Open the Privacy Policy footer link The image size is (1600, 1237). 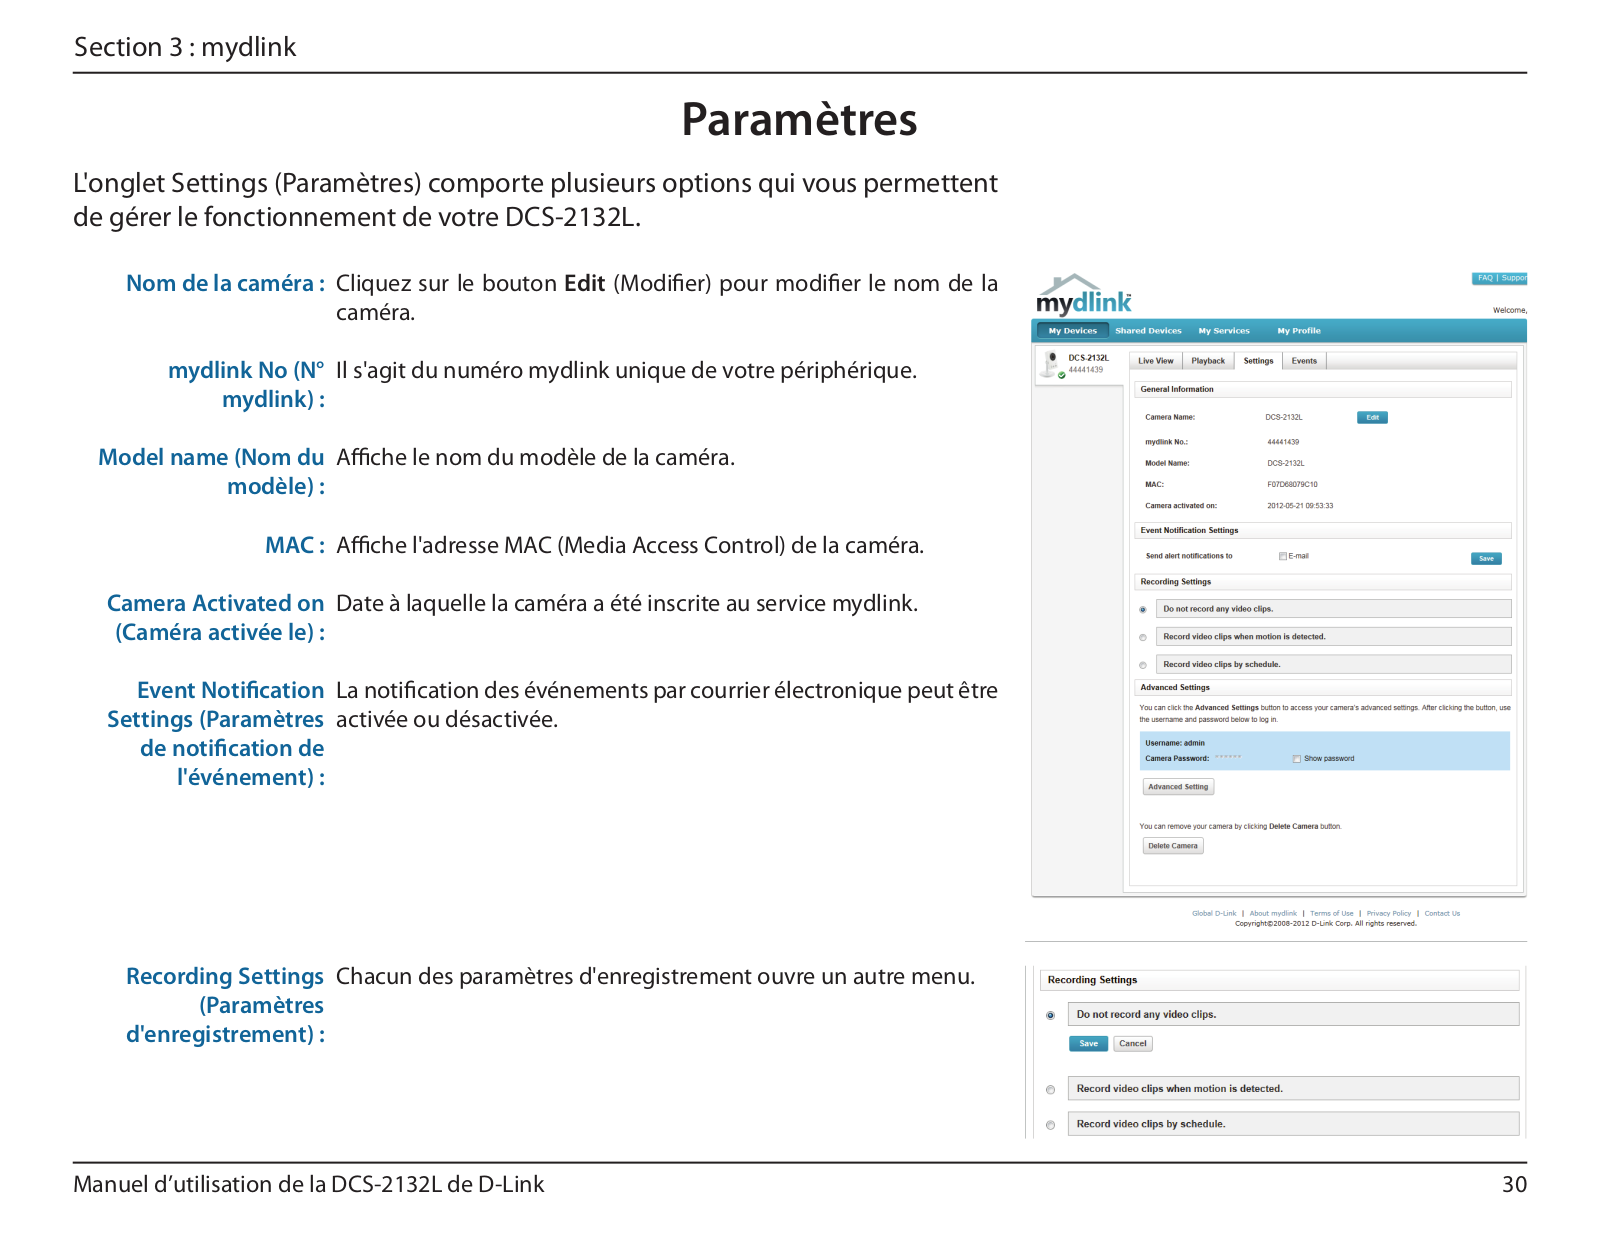click(1389, 914)
